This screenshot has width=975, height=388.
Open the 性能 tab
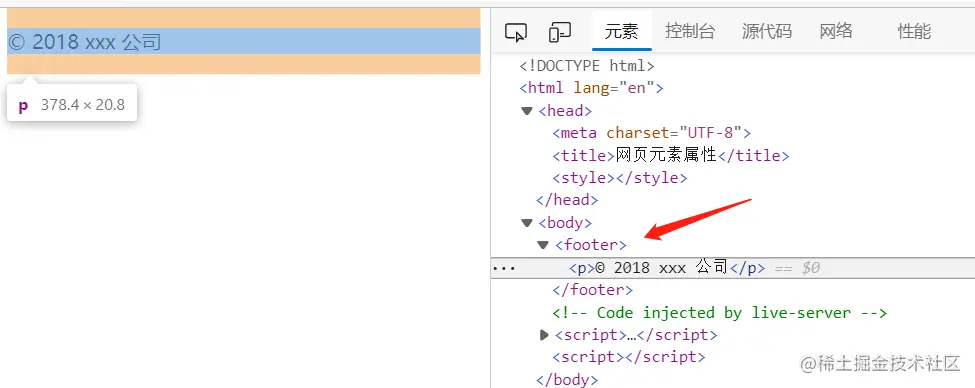(914, 31)
